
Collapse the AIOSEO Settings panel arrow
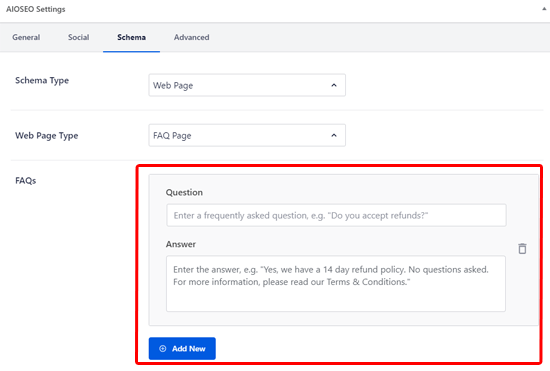(x=544, y=9)
